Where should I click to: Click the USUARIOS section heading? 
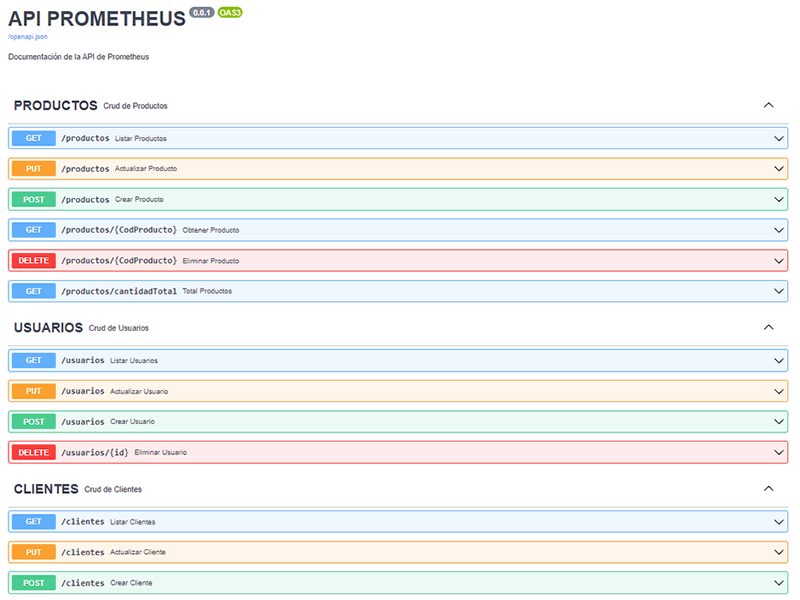click(x=48, y=327)
